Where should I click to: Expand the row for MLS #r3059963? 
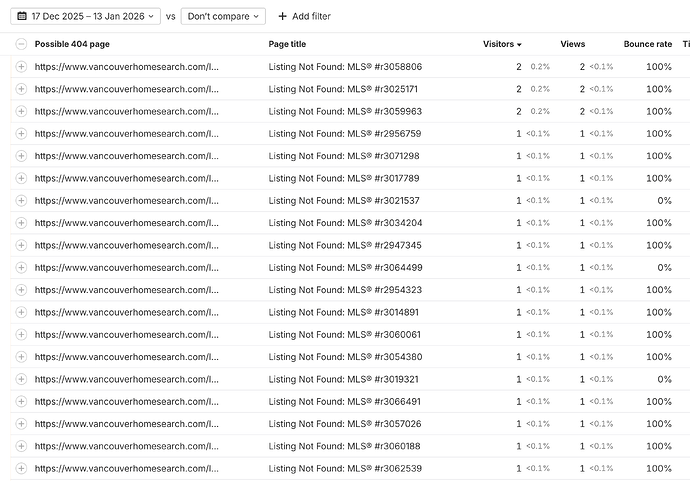pos(21,111)
